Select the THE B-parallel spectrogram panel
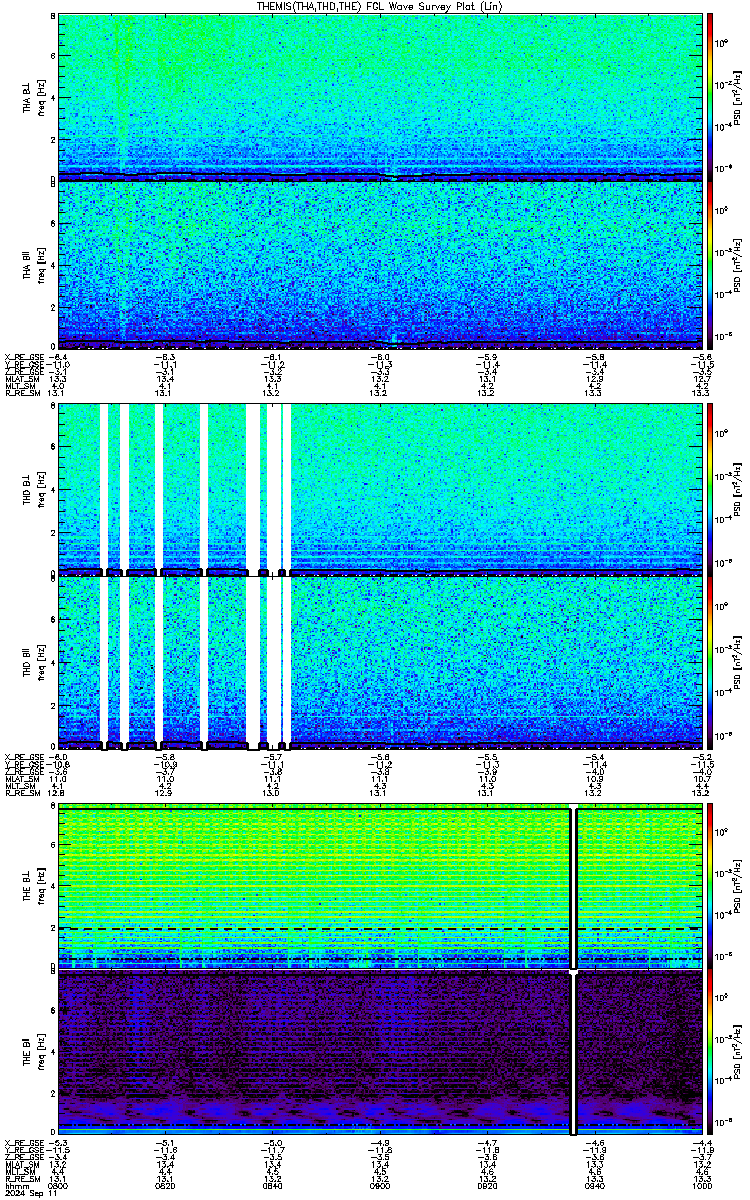 tap(380, 1053)
